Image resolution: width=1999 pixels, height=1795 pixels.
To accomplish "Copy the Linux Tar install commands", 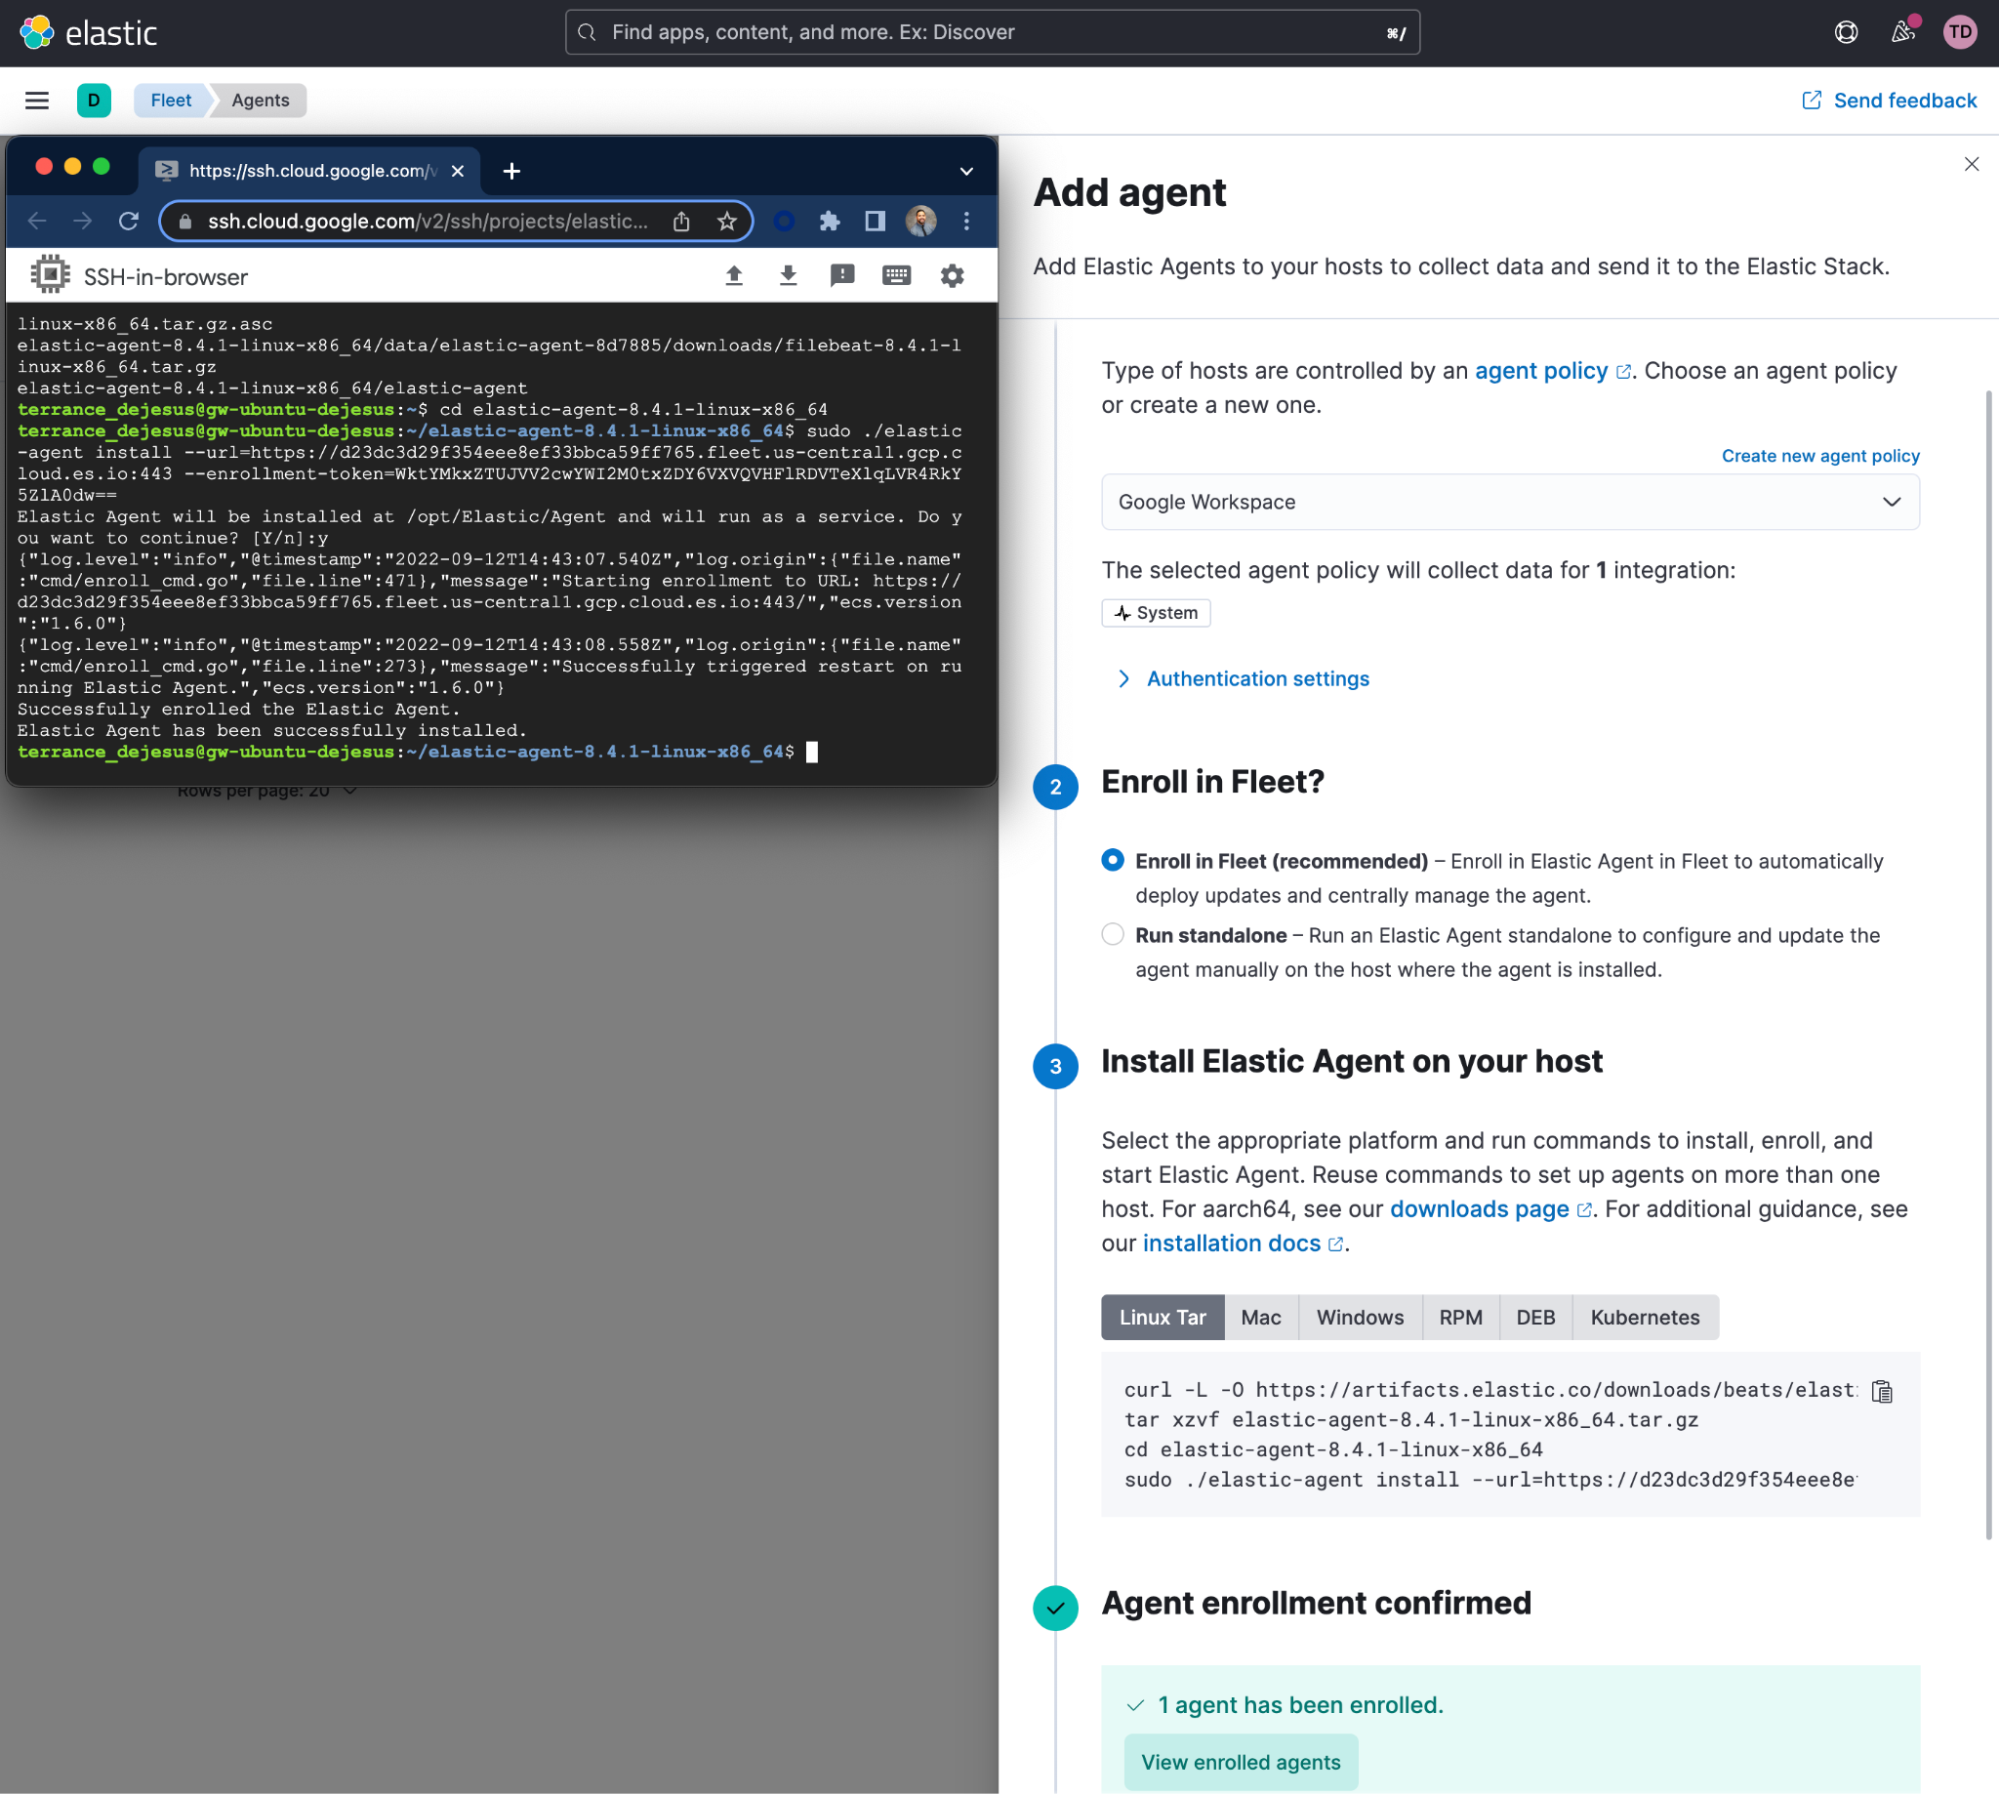I will (x=1882, y=1391).
